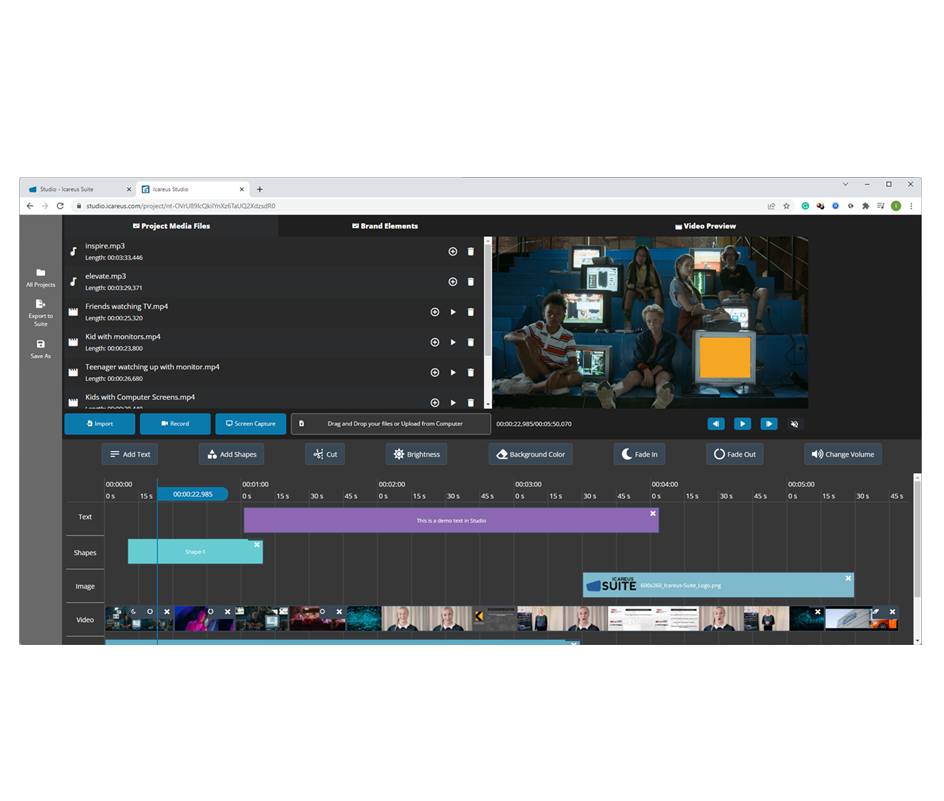Screen dimensions: 944x801
Task: Go back in browser
Action: [x=30, y=206]
